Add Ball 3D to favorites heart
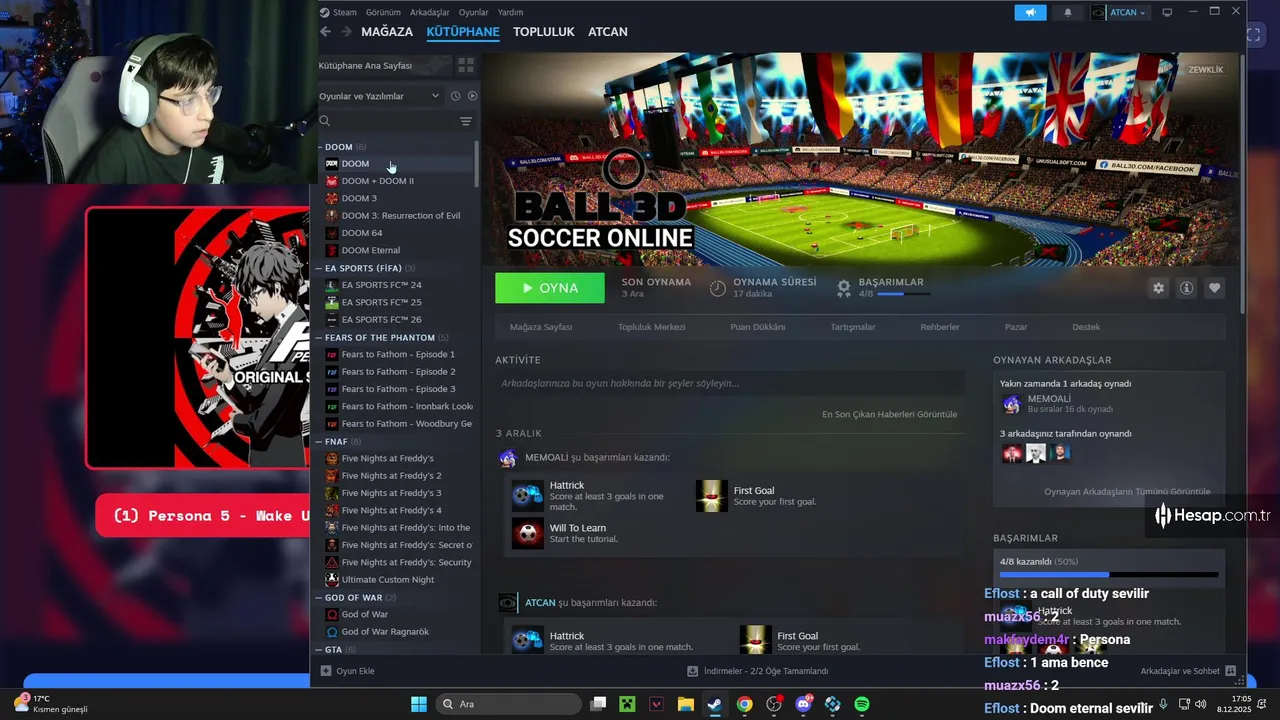The width and height of the screenshot is (1280, 720). [x=1214, y=288]
